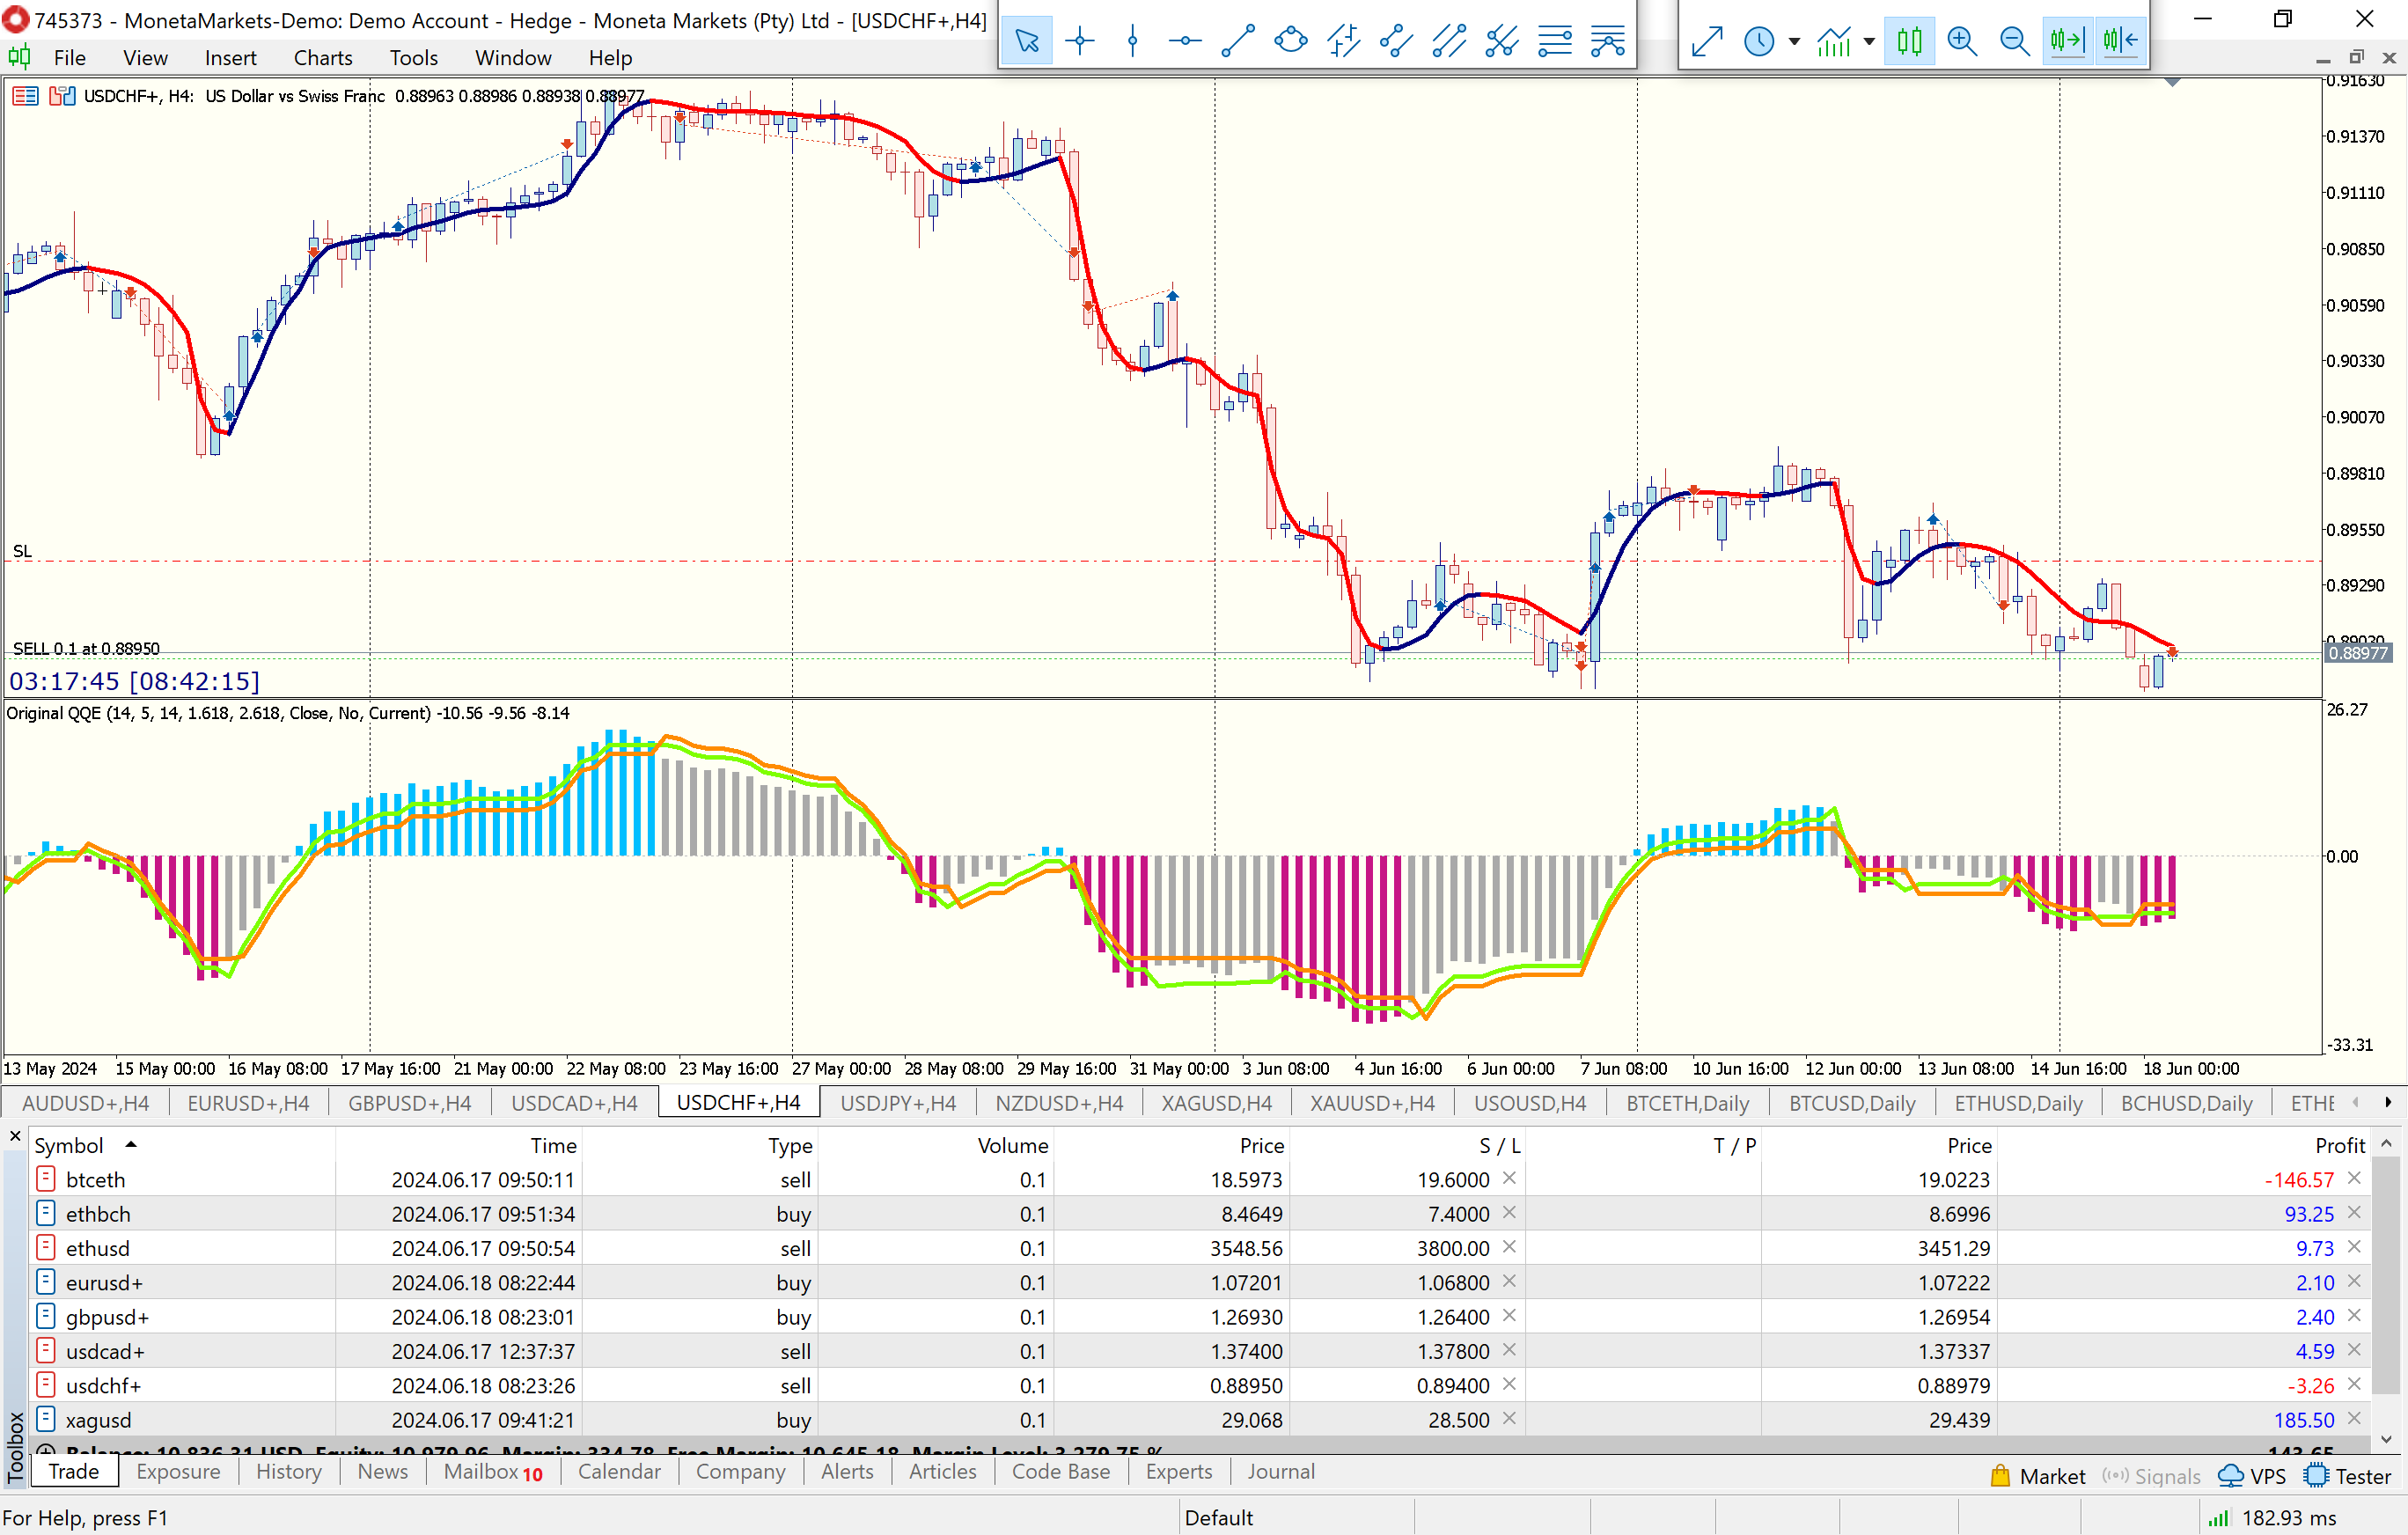Close the btceth position with X button

point(2354,1179)
